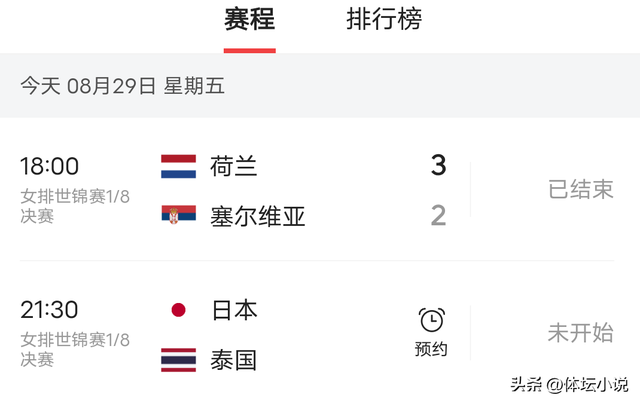
Task: Tap the Thailand flag icon
Action: click(x=178, y=360)
